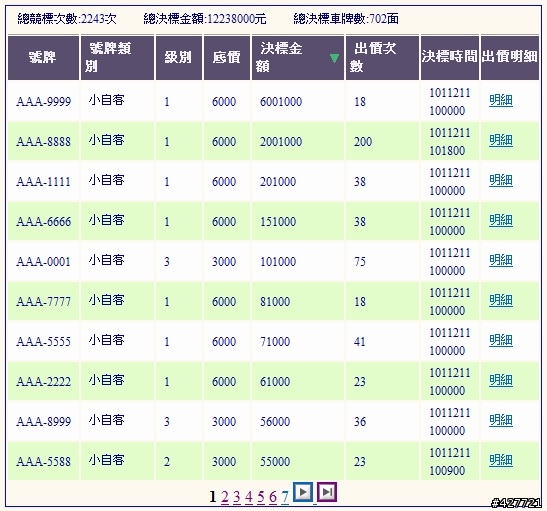Click winning bid amount 151000

point(278,221)
